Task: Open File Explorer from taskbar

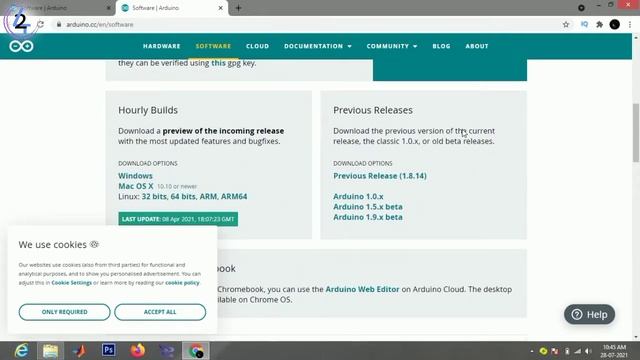Action: click(50, 351)
